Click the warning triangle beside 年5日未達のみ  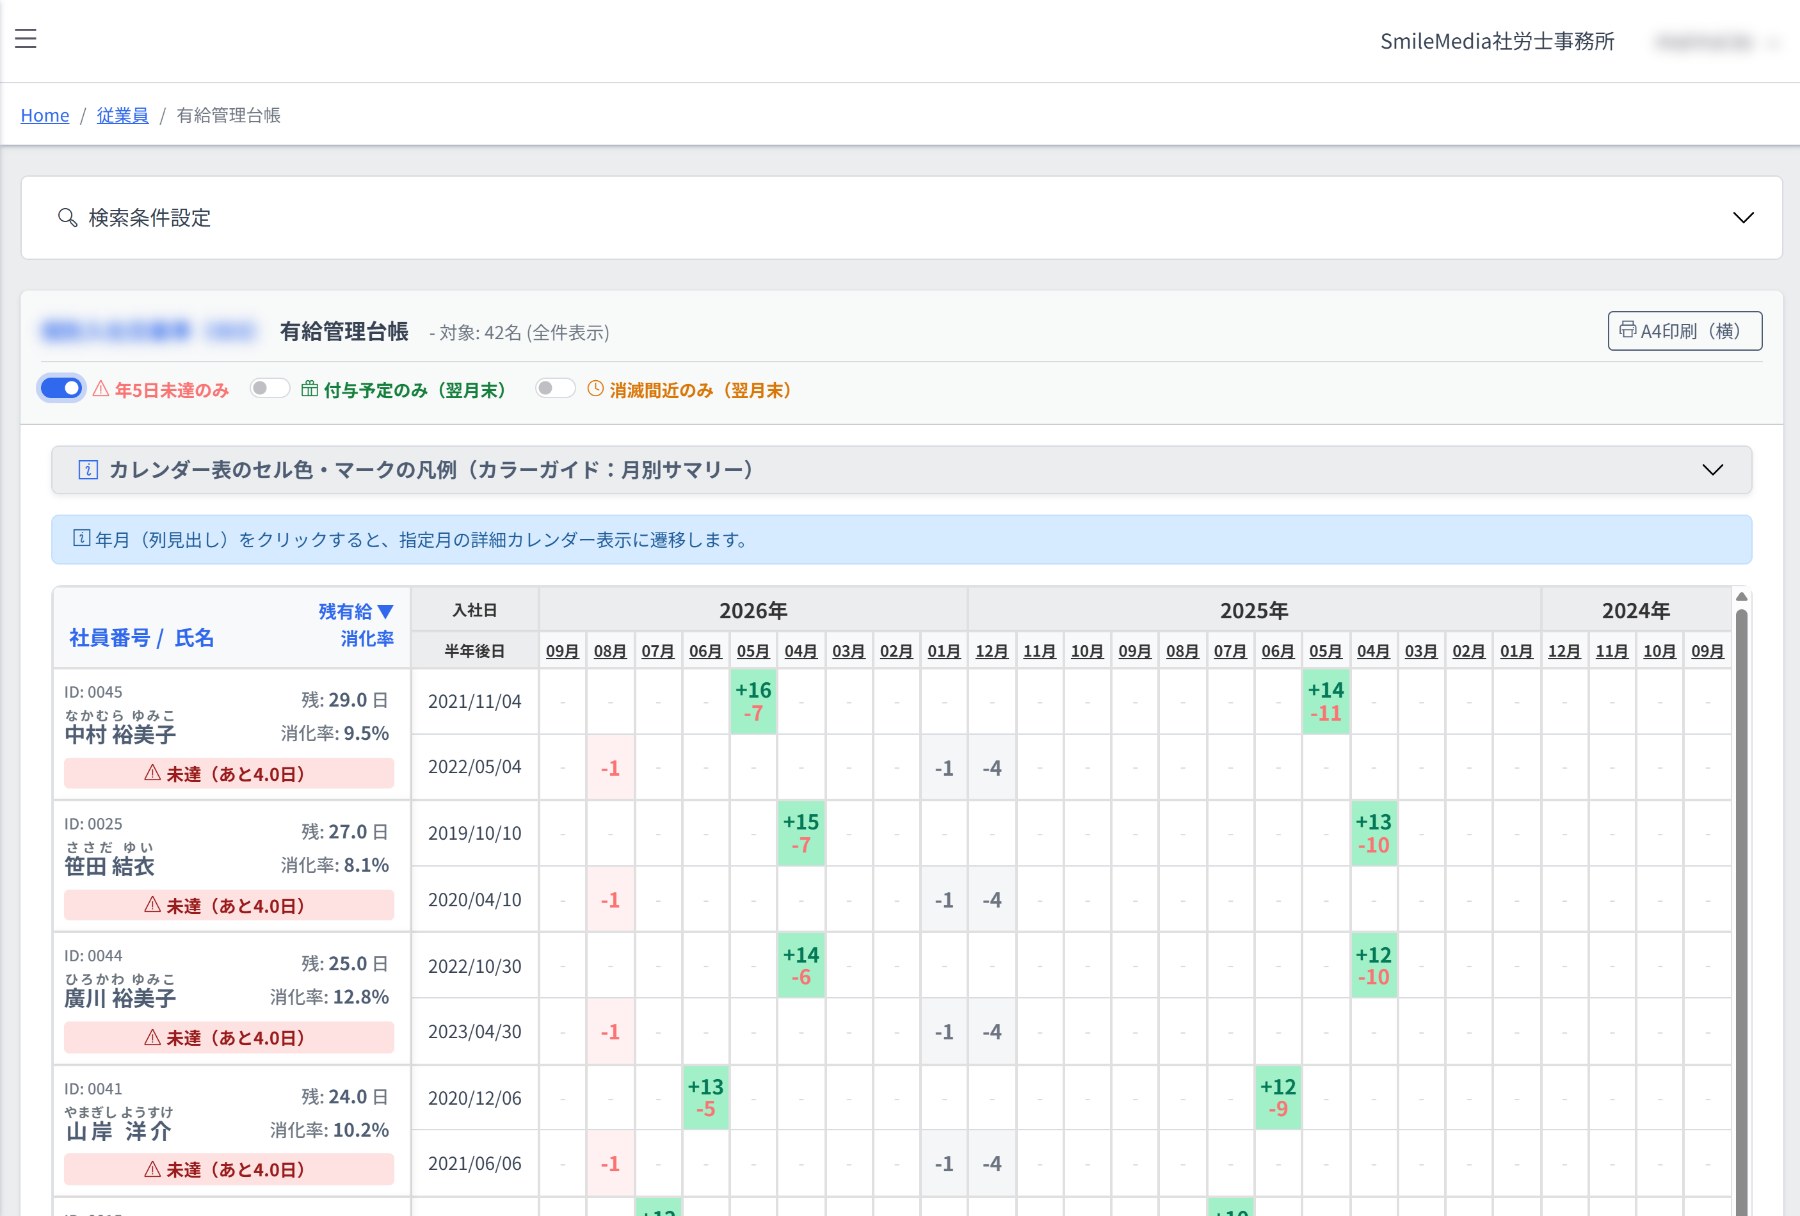(x=101, y=389)
